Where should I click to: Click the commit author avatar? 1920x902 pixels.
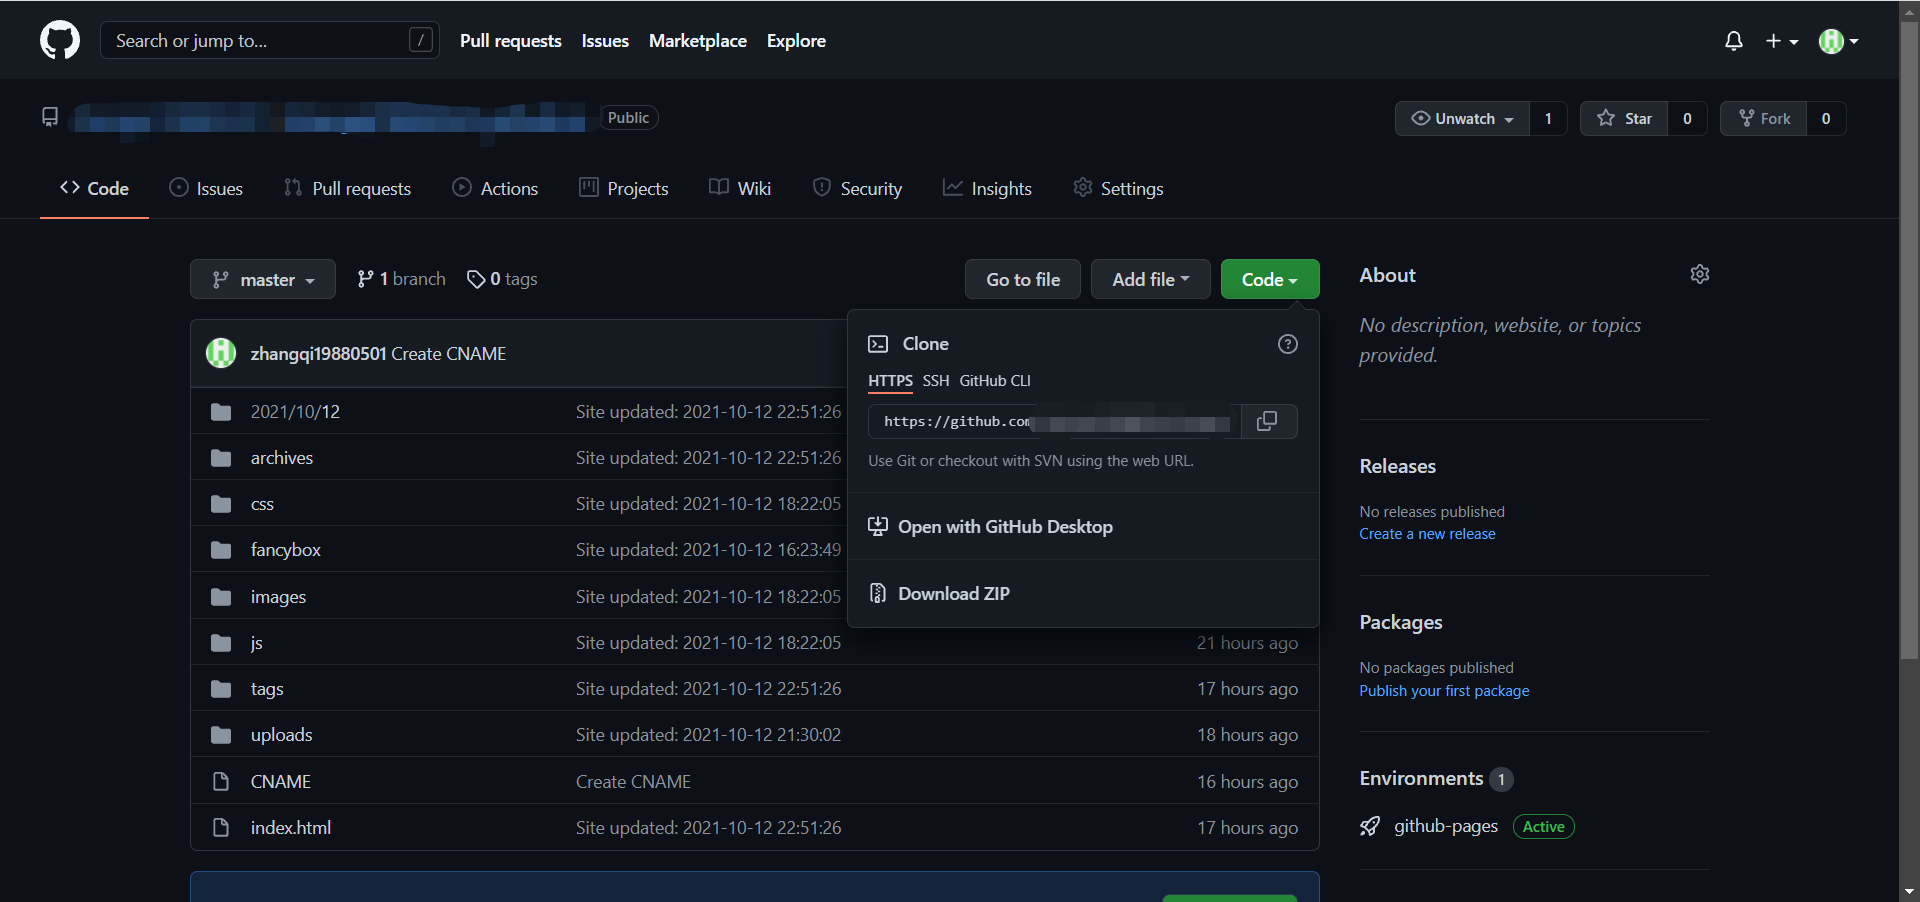click(x=221, y=353)
